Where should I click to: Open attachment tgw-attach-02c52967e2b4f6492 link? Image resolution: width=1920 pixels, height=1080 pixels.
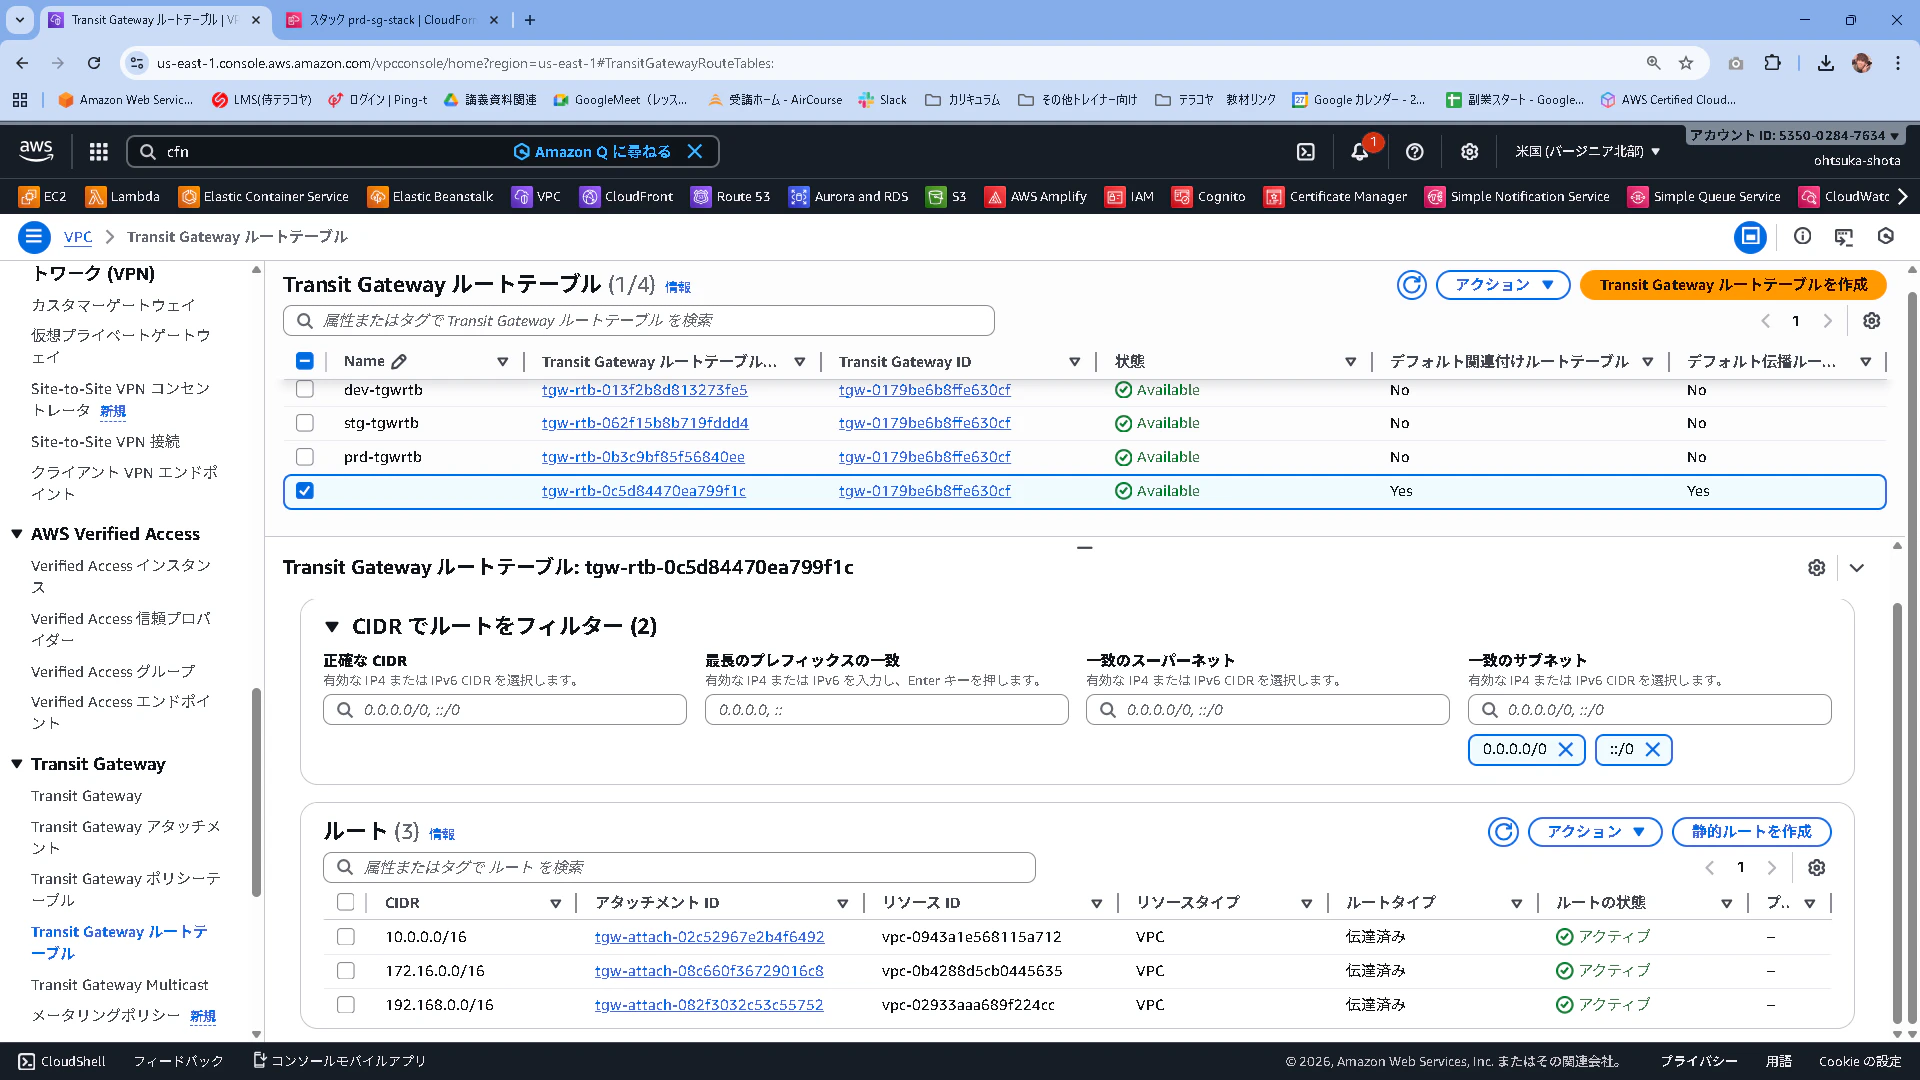coord(709,937)
